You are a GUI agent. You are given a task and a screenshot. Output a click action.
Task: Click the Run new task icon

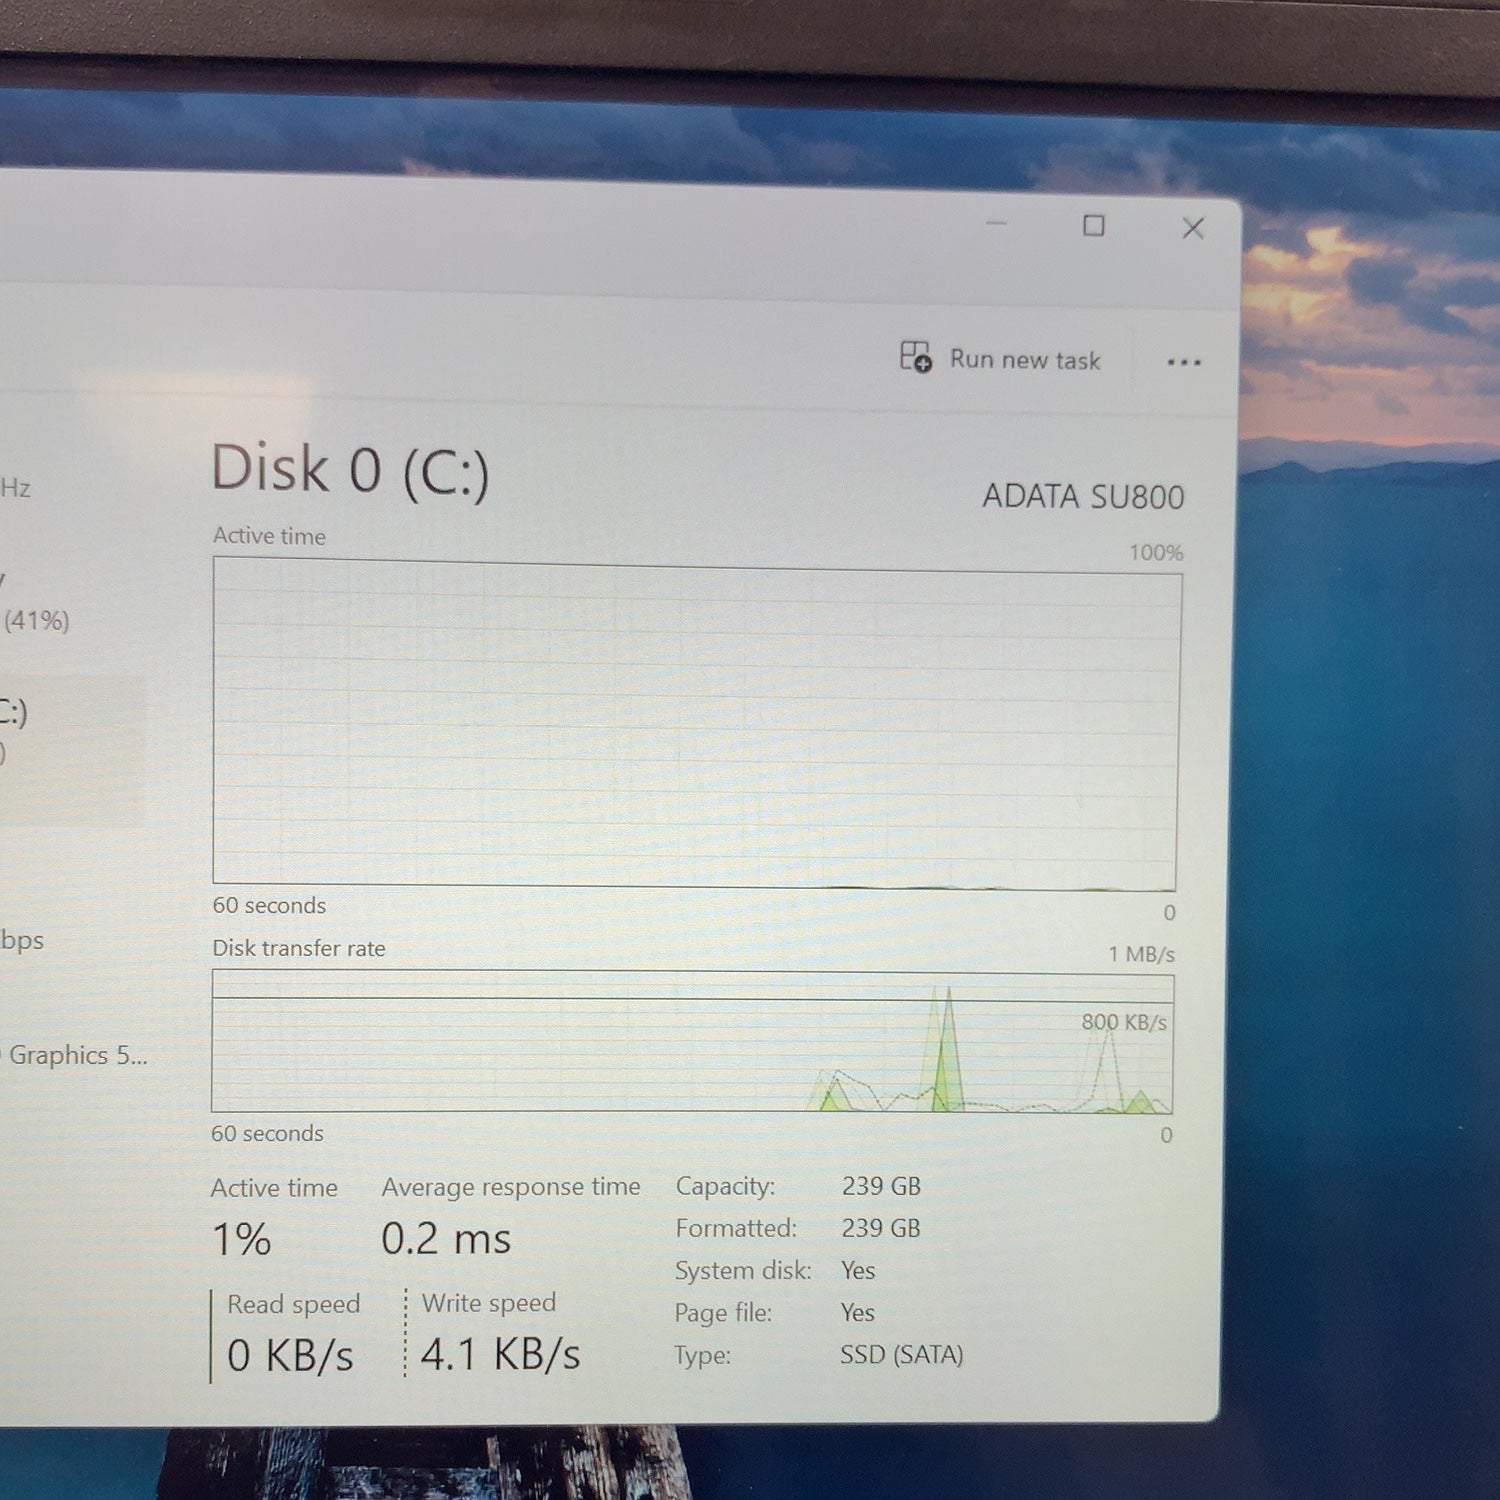pyautogui.click(x=915, y=357)
